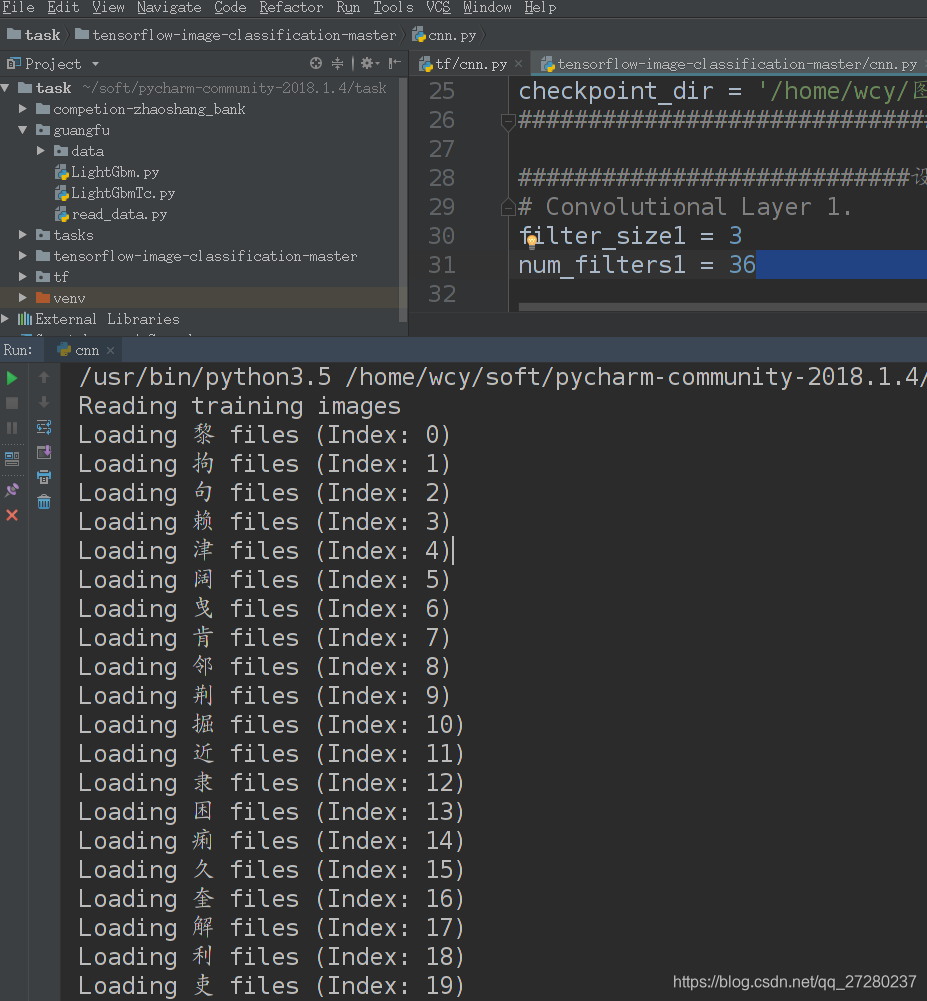The image size is (927, 1001).
Task: Expand the competion-zhaoshang_bank folder
Action: click(x=23, y=109)
